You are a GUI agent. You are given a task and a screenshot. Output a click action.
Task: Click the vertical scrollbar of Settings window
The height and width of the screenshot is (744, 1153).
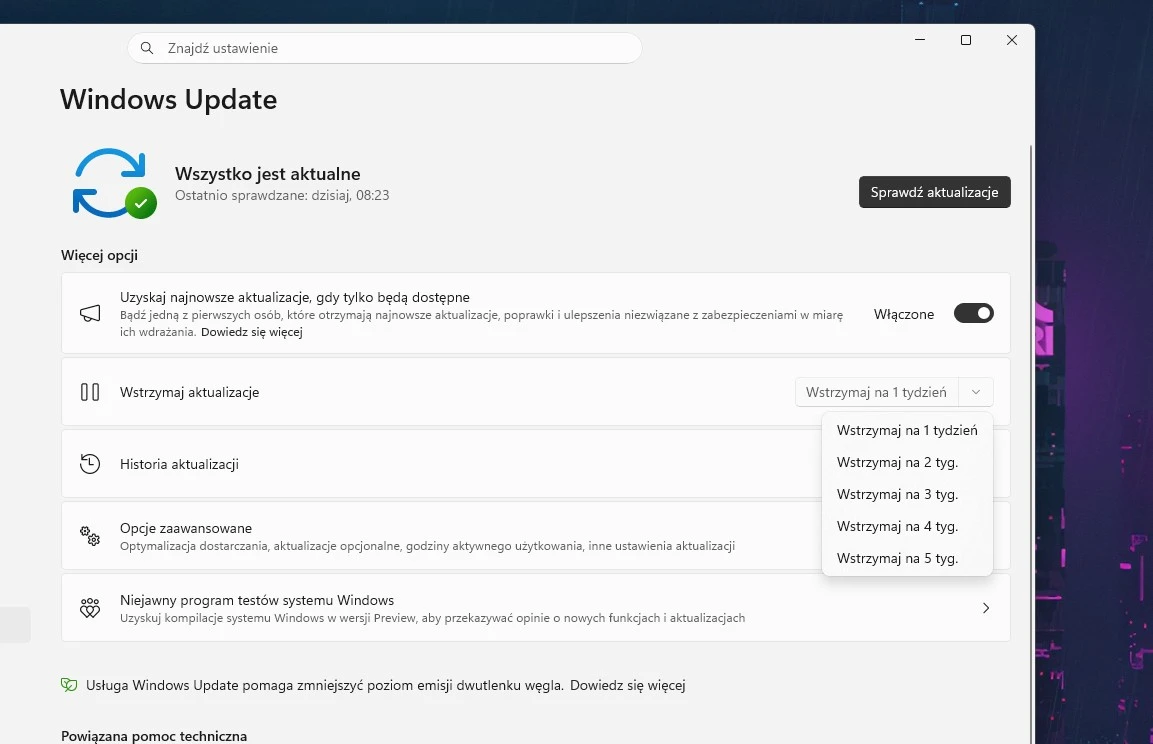[x=1031, y=444]
